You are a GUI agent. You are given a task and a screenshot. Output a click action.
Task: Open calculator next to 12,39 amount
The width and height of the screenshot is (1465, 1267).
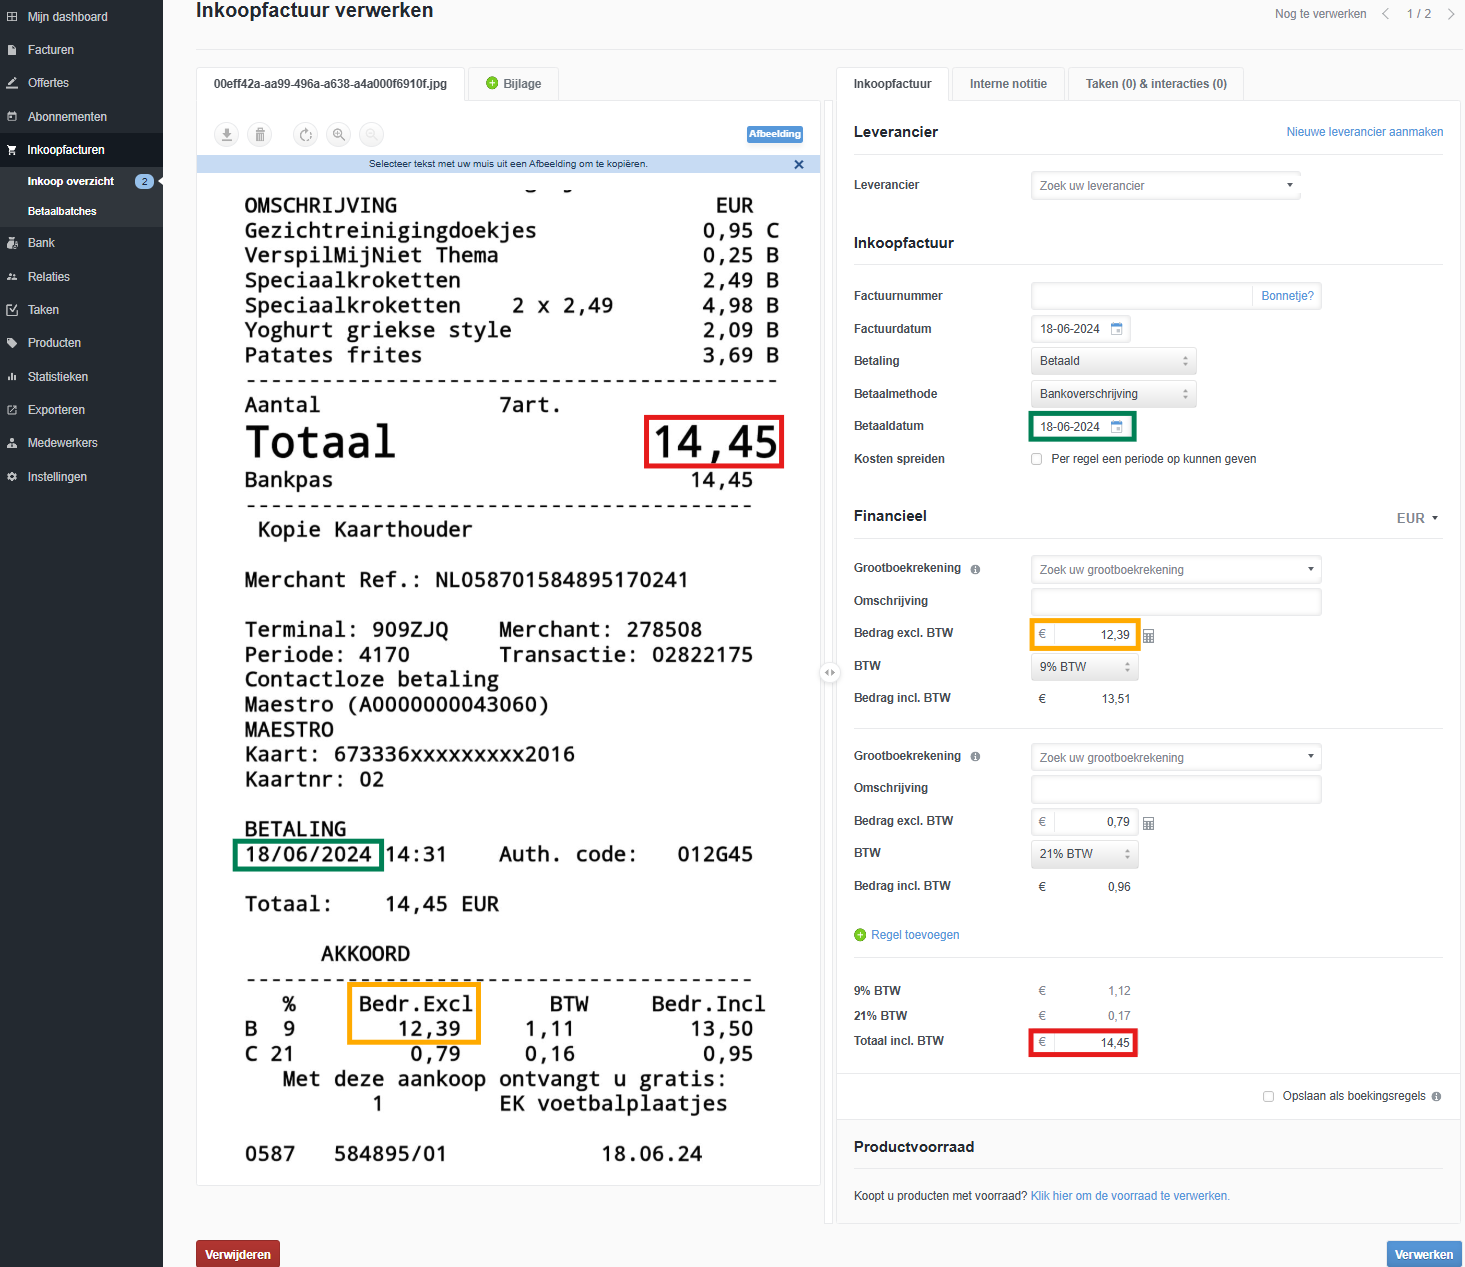point(1148,636)
